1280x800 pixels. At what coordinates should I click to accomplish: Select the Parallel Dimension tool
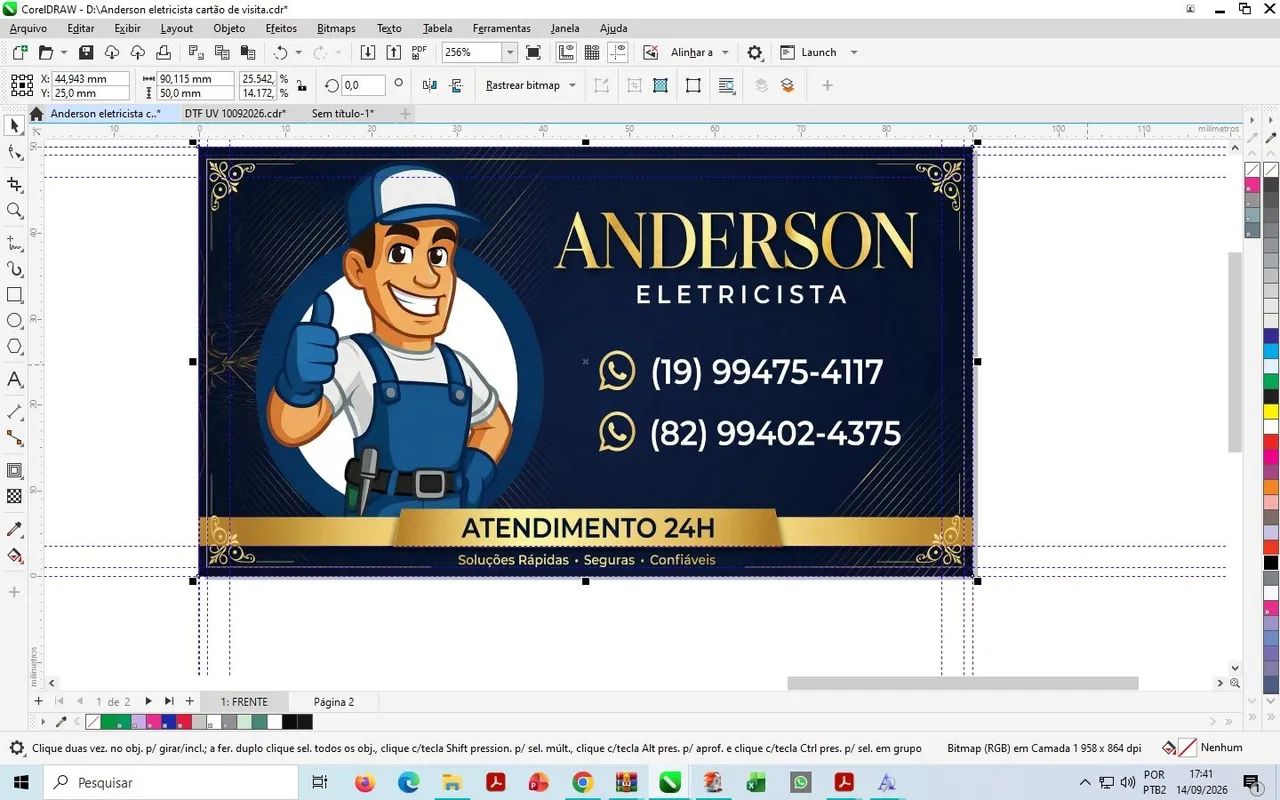click(14, 412)
